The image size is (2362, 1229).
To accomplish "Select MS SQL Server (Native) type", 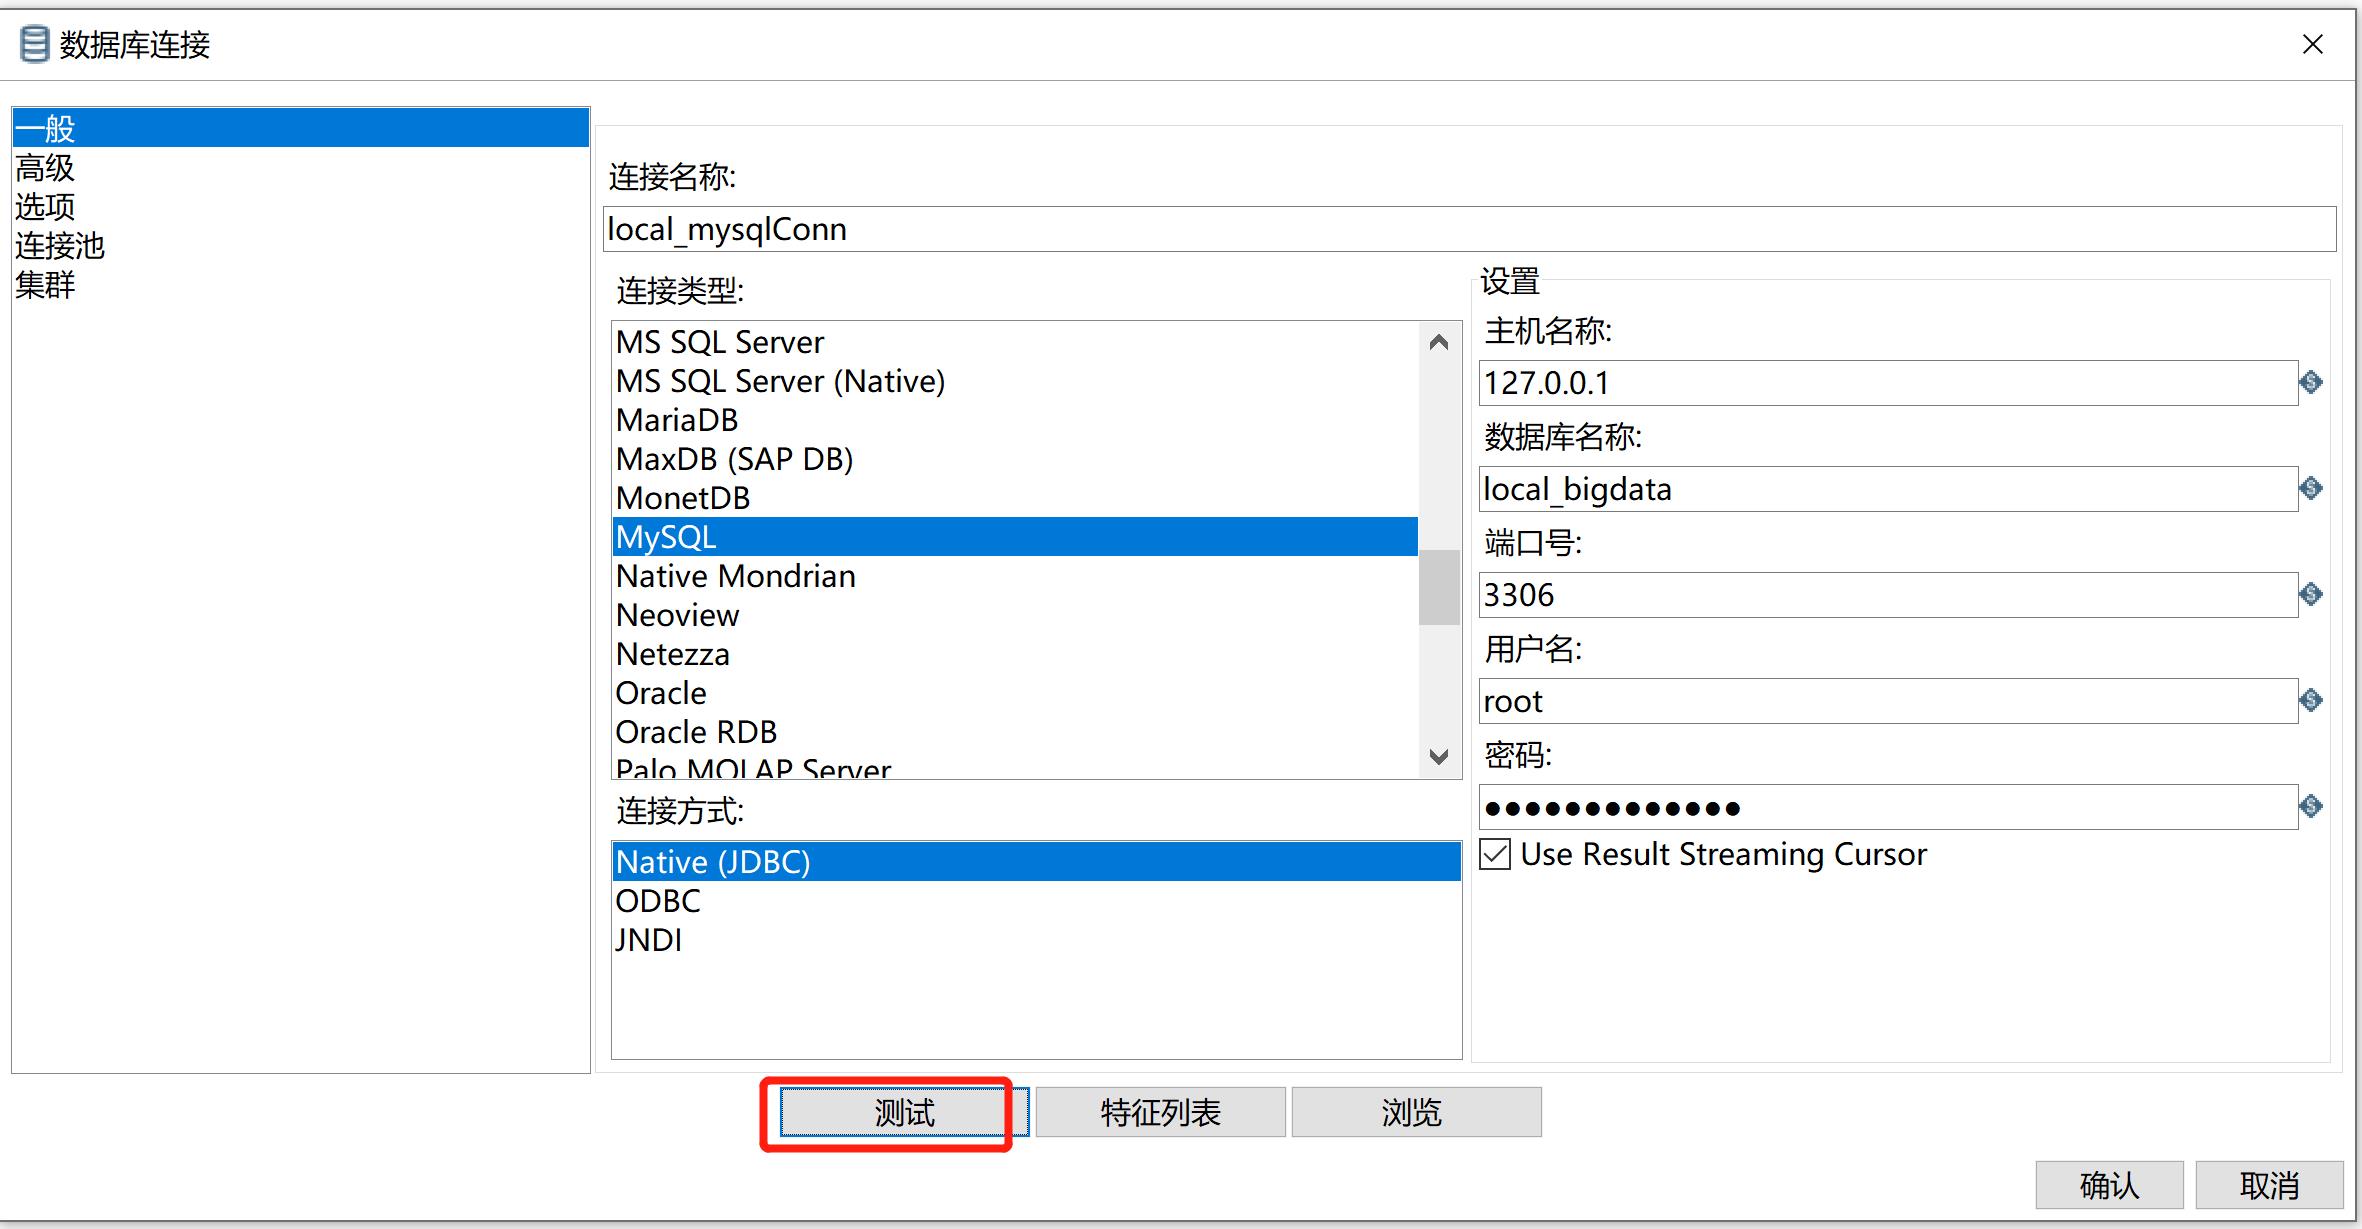I will pos(1015,381).
